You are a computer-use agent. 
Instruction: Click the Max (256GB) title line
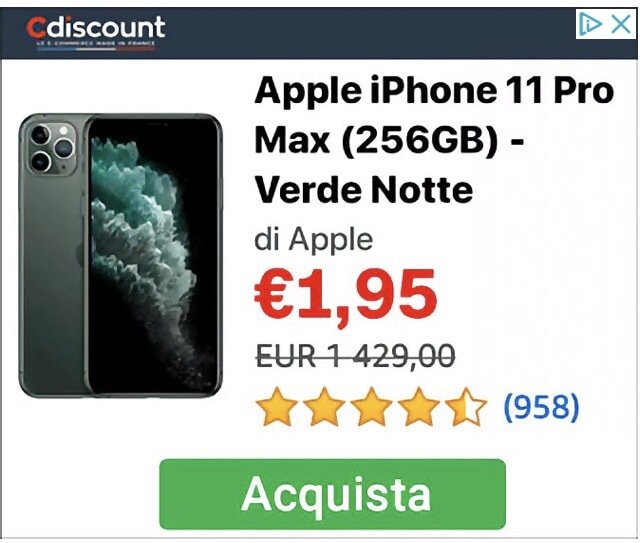click(x=389, y=141)
